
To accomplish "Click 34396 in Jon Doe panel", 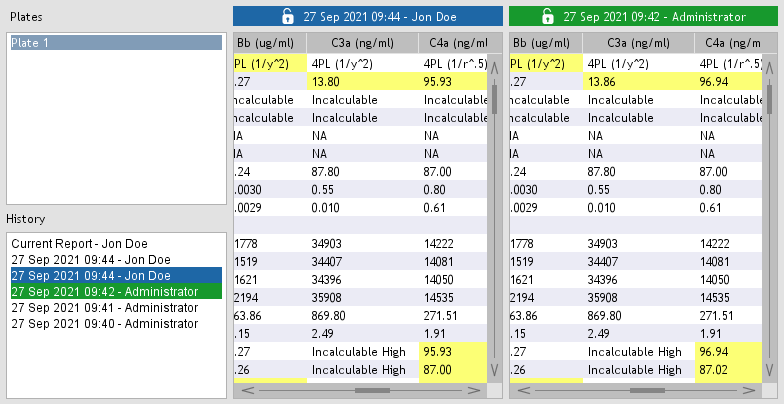I will pos(363,280).
